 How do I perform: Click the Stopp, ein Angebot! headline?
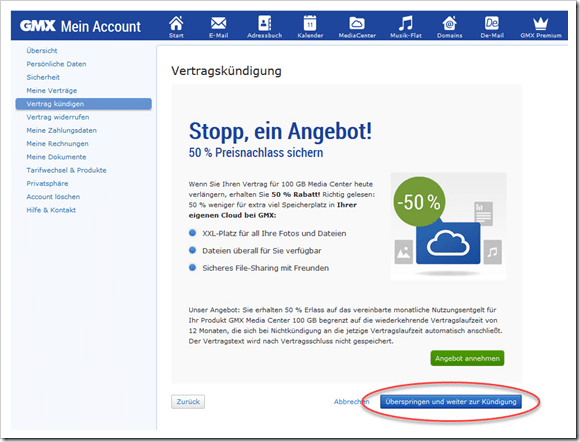280,131
